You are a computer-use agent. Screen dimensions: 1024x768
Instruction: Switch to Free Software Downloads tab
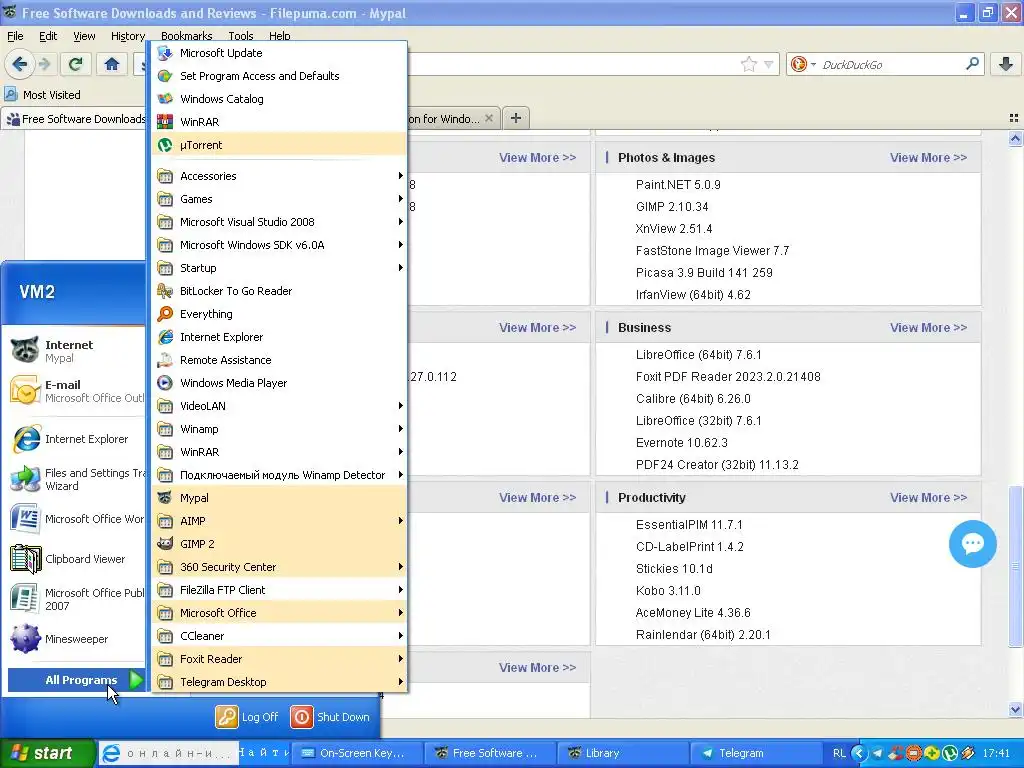74,119
